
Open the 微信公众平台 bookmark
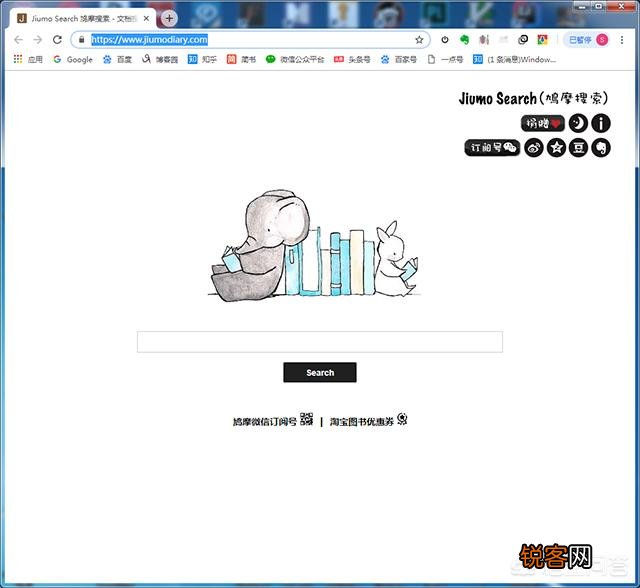[295, 60]
